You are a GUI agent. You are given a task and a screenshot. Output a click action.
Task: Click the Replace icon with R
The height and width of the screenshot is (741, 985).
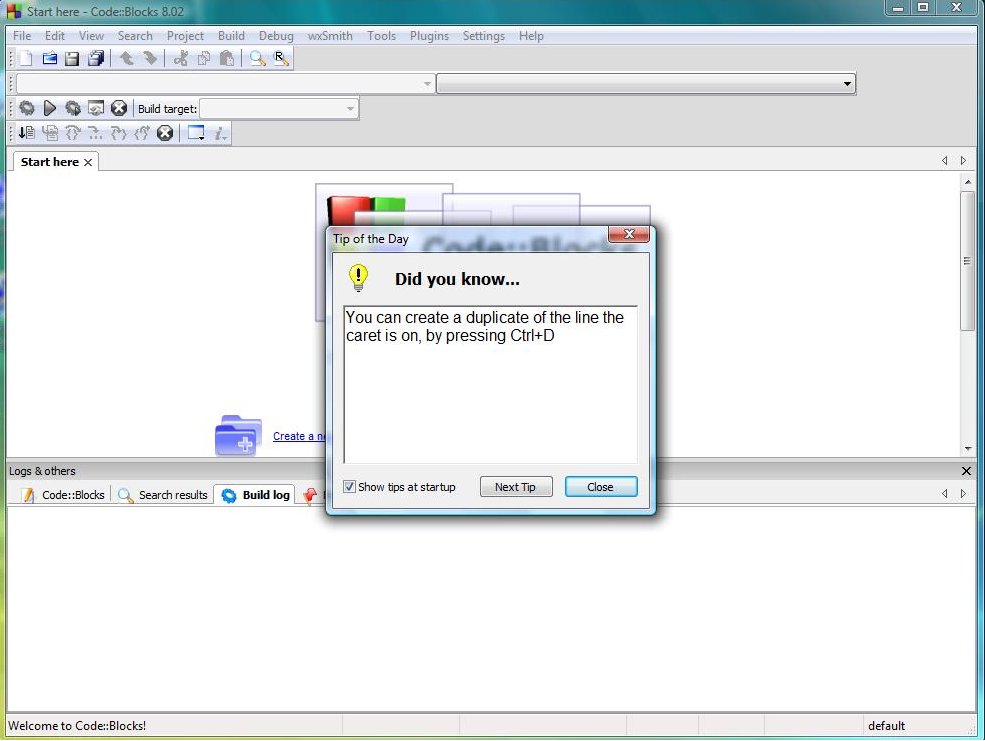coord(281,58)
